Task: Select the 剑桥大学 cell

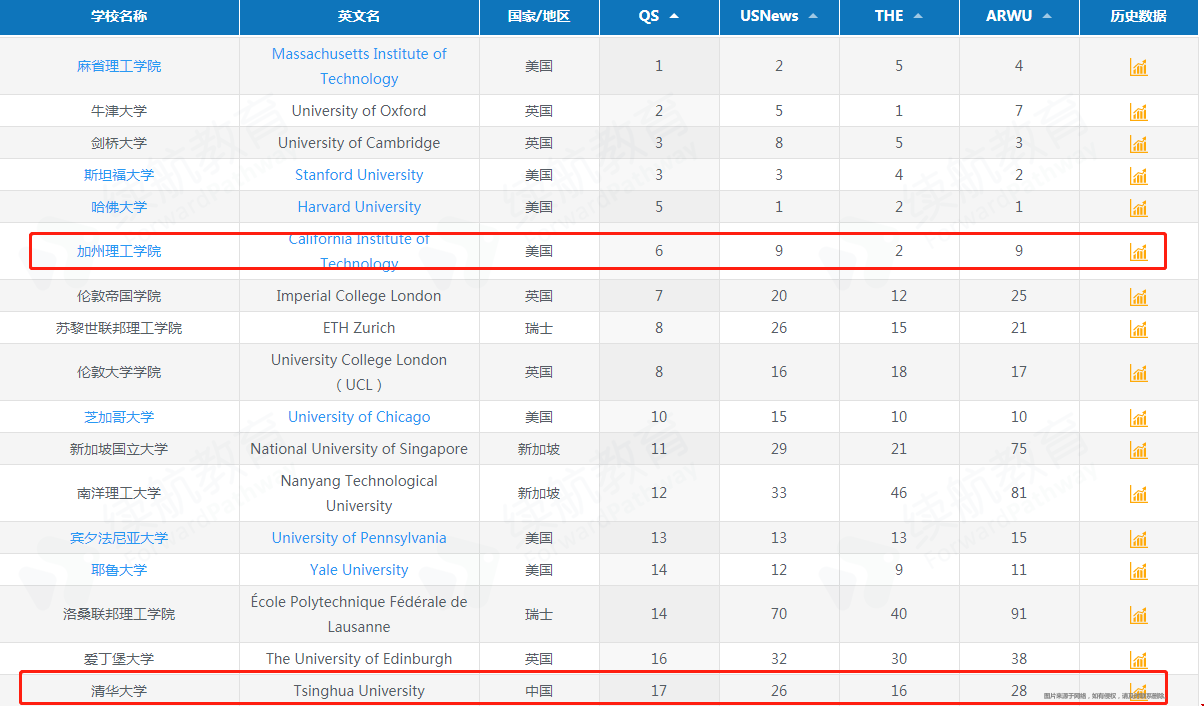Action: [119, 143]
